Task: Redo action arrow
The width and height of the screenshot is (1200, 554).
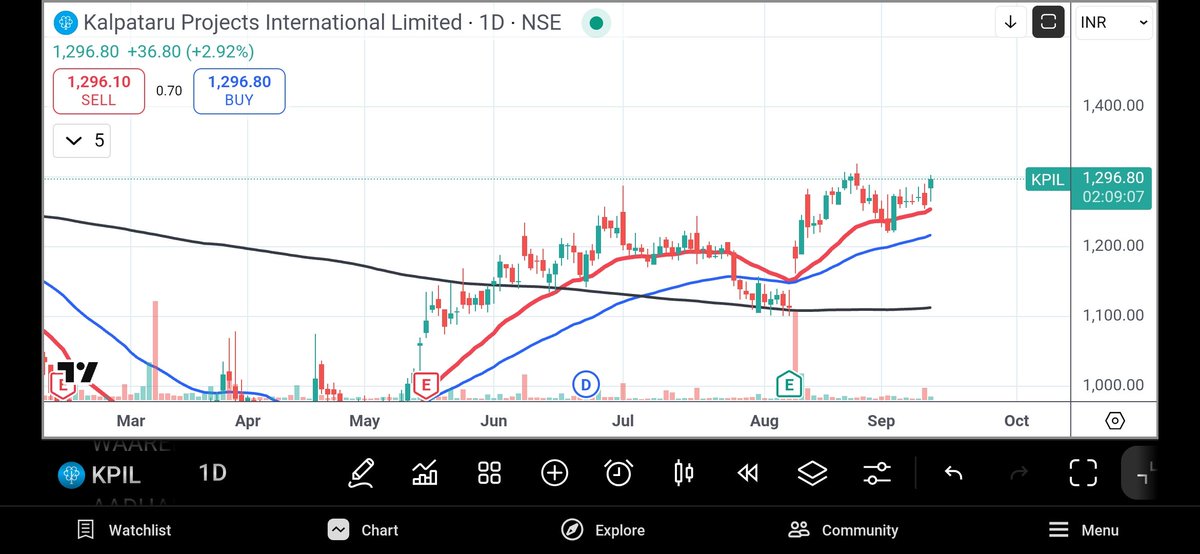Action: click(1019, 473)
